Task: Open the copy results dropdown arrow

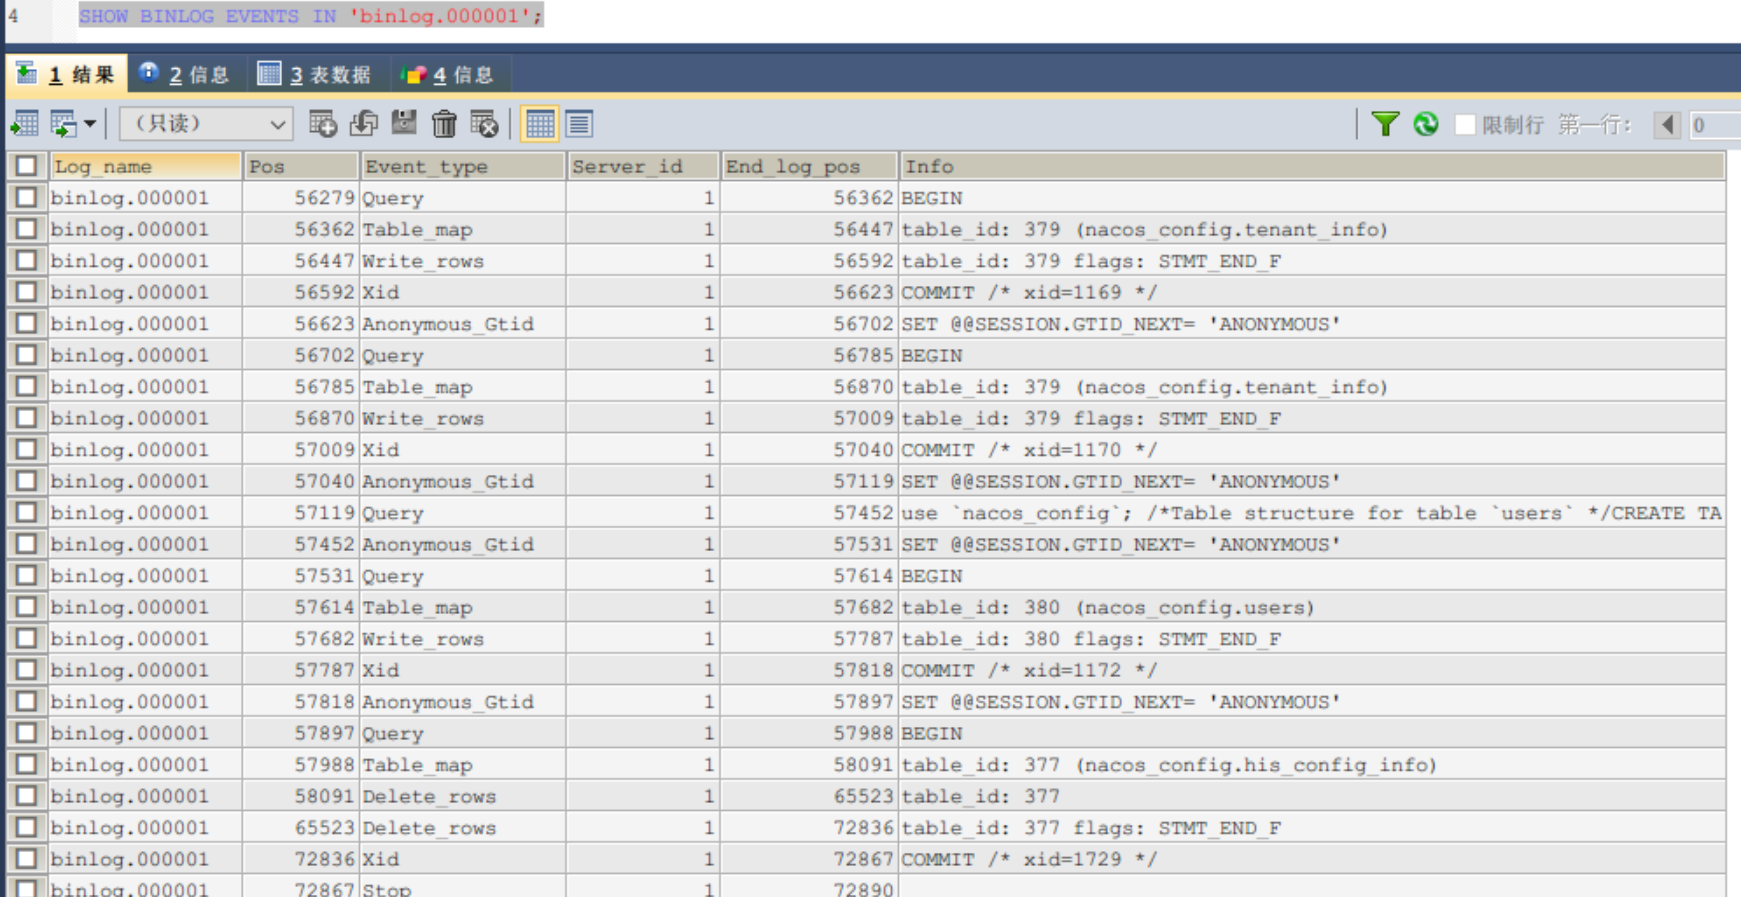Action: coord(90,124)
